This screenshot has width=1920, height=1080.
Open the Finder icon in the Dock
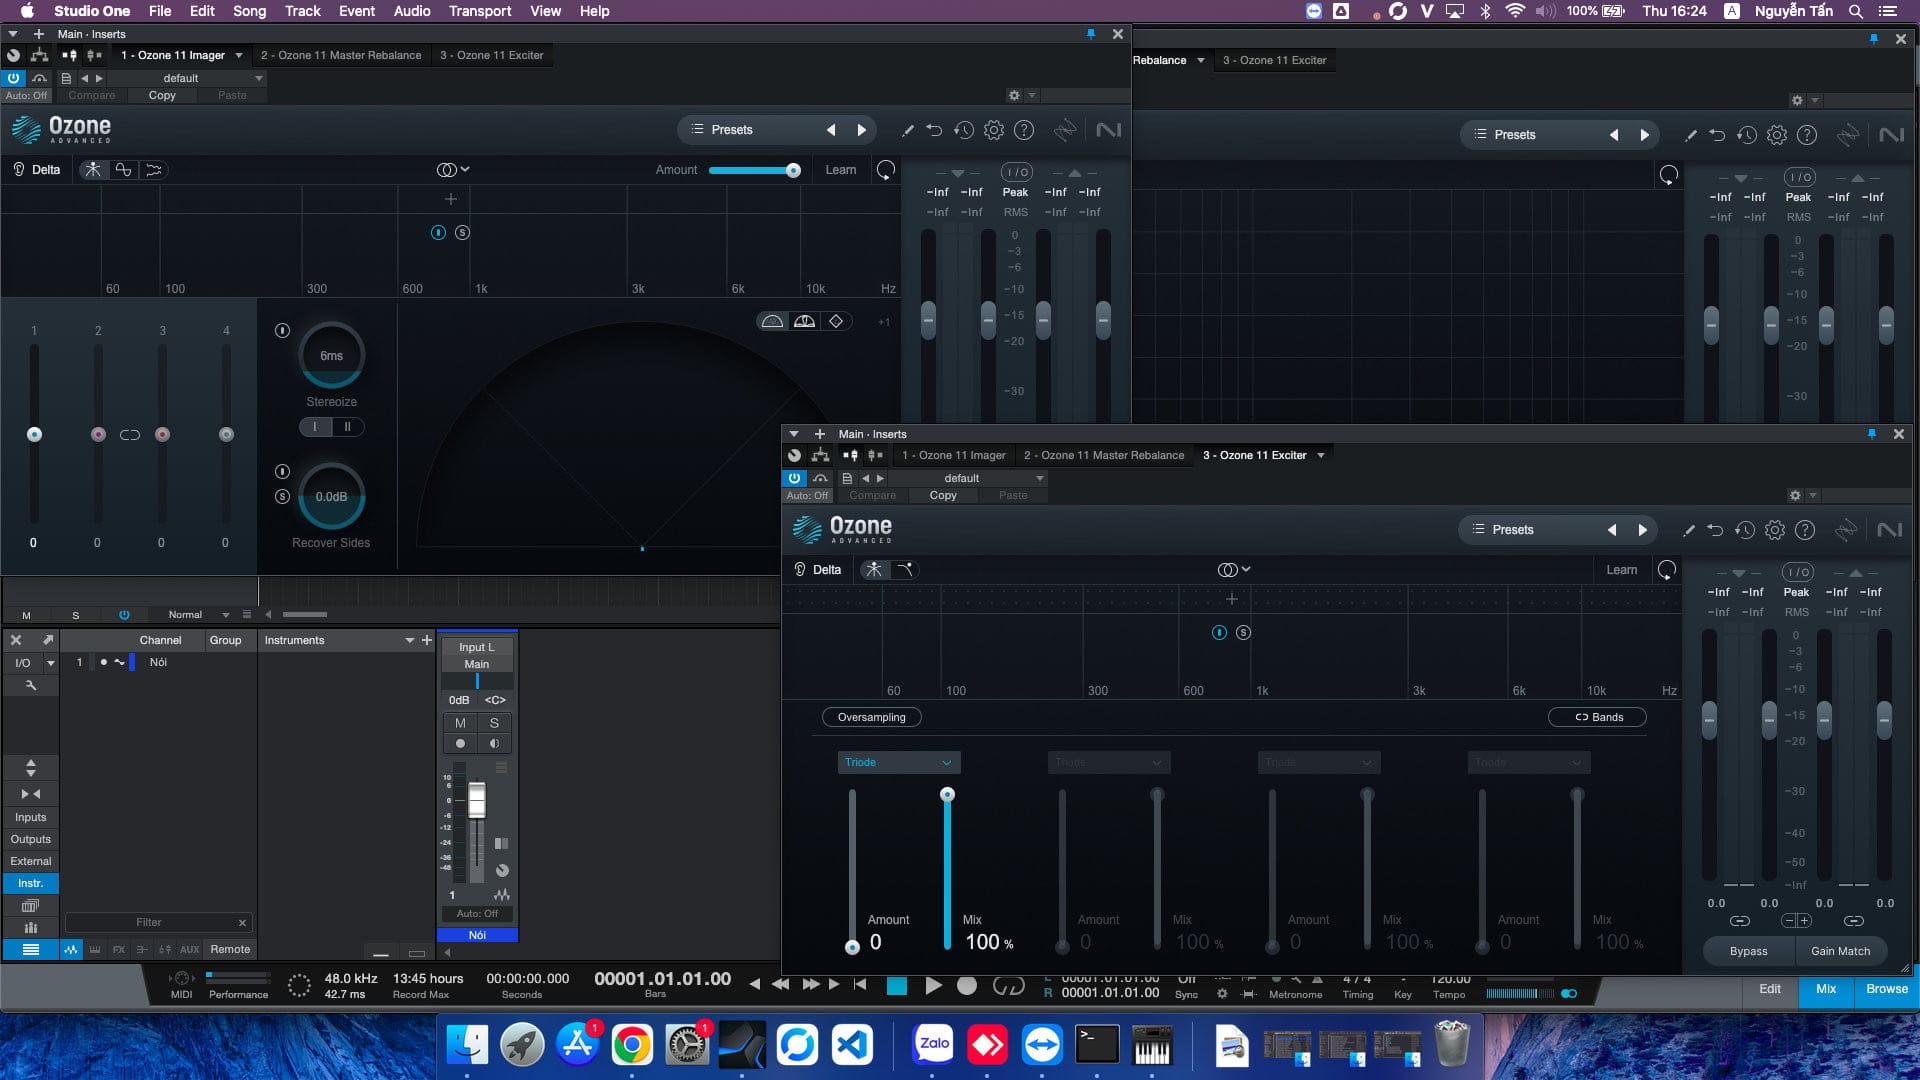tap(466, 1045)
